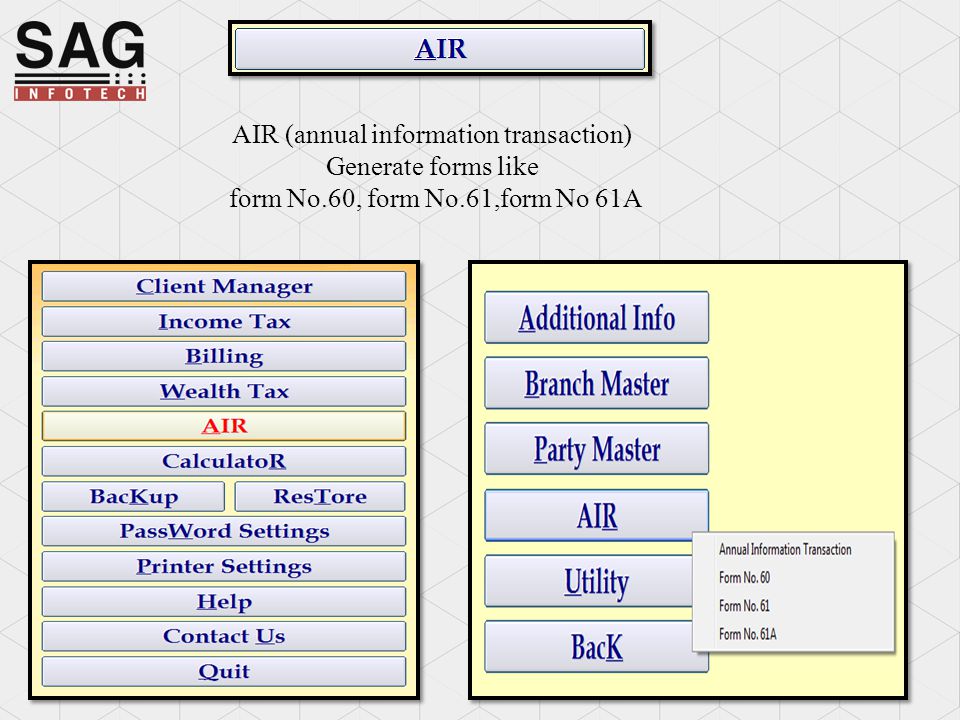
Task: Open the Help button
Action: (223, 602)
